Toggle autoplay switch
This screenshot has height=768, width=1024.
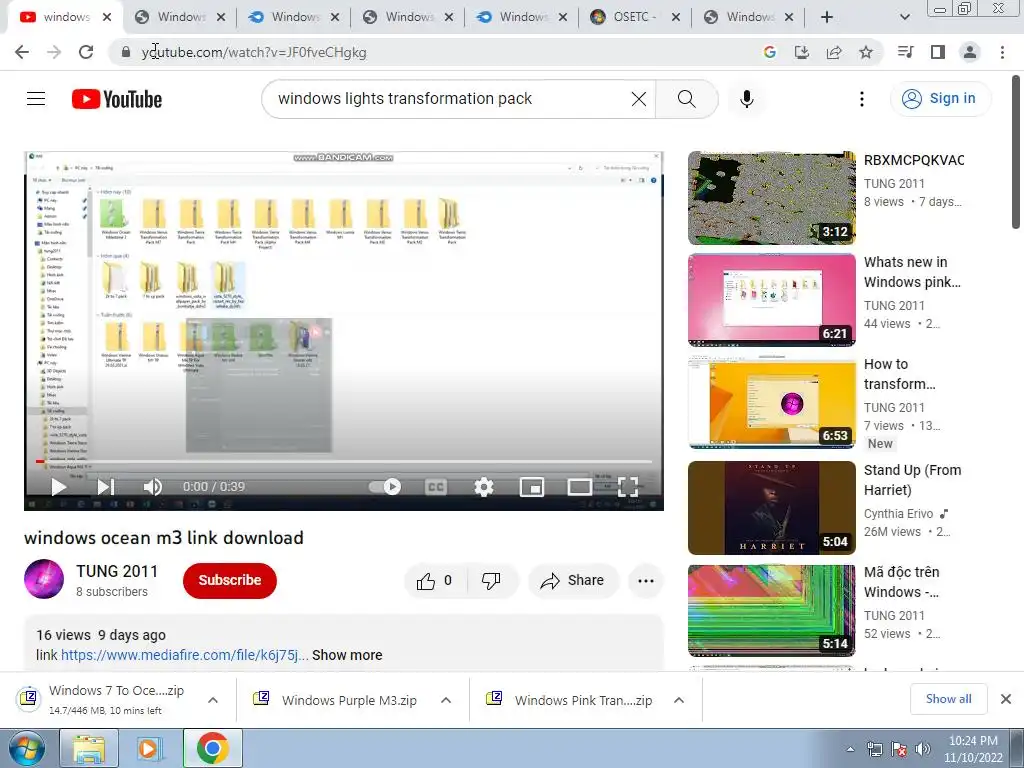385,487
